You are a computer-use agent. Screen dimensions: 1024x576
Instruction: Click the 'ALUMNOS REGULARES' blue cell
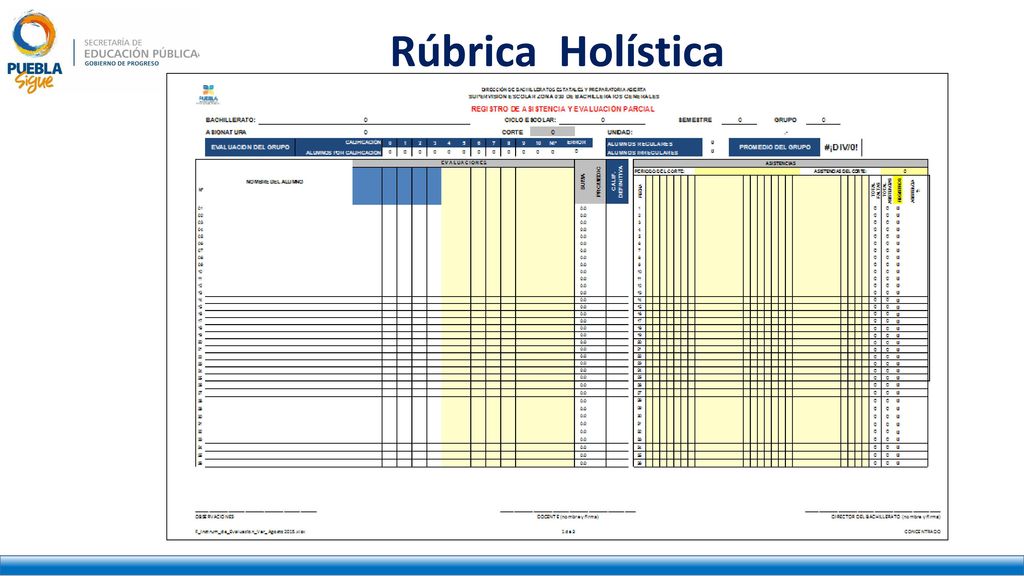(x=654, y=143)
